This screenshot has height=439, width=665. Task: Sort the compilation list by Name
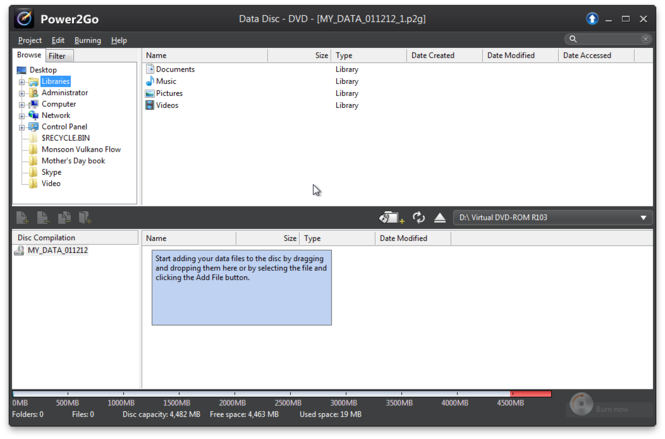coord(189,238)
